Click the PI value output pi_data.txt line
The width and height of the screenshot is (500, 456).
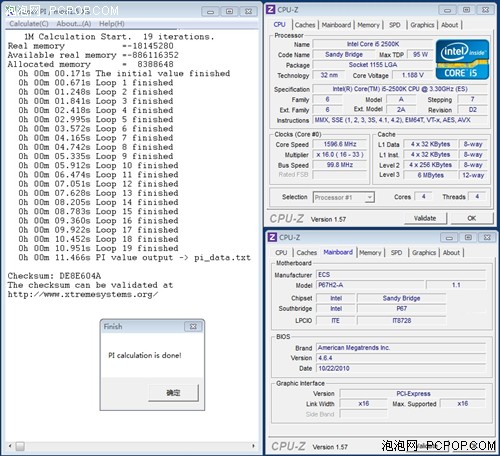tap(134, 257)
